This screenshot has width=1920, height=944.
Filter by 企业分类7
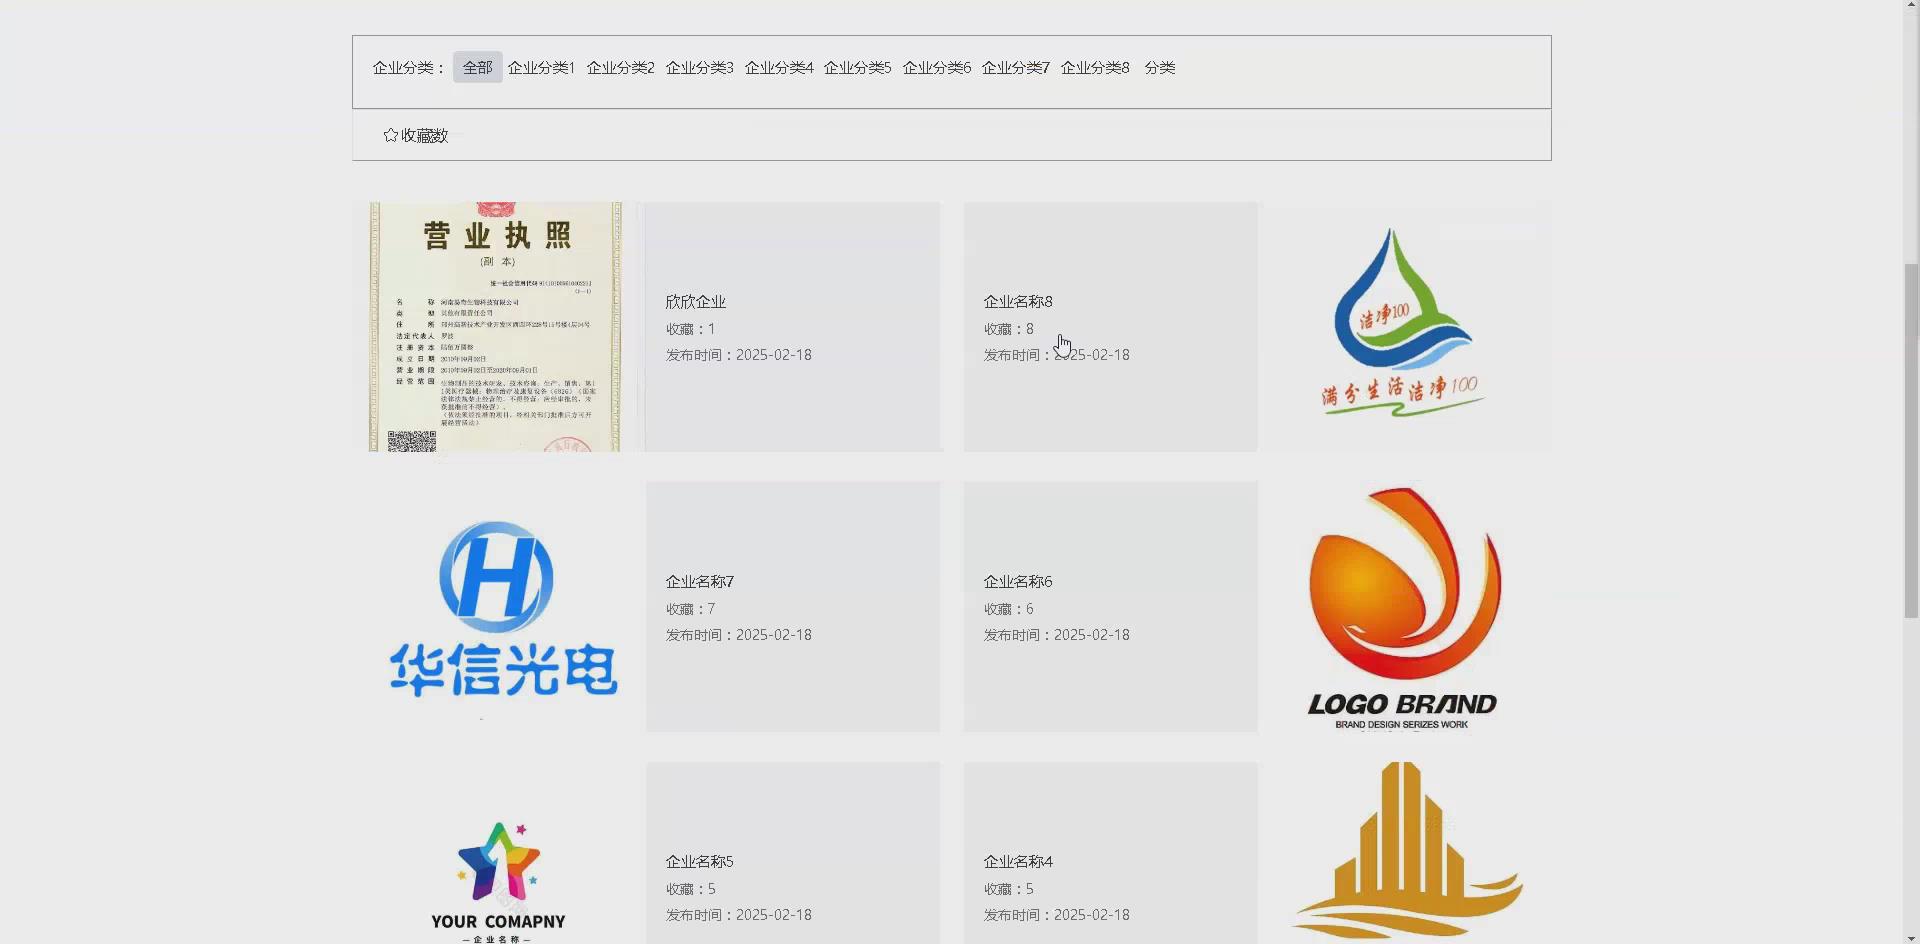click(x=1015, y=67)
